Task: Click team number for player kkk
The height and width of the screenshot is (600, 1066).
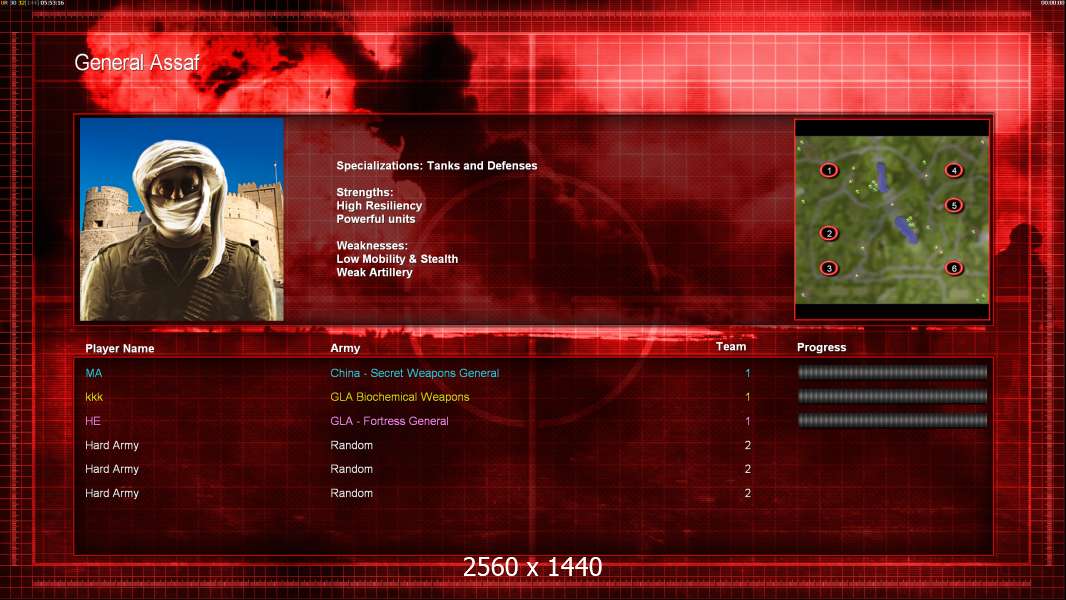Action: (747, 397)
